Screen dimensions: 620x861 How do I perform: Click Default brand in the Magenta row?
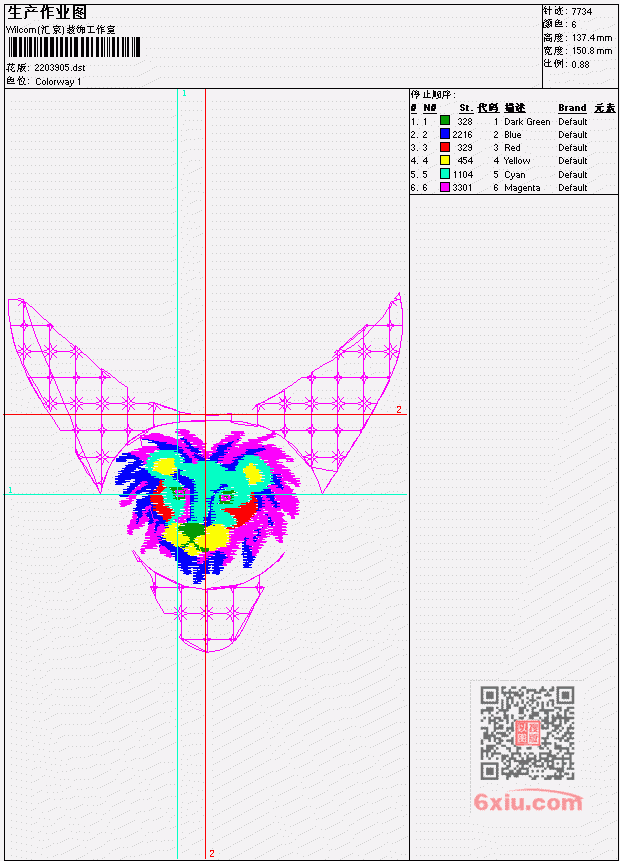point(573,188)
